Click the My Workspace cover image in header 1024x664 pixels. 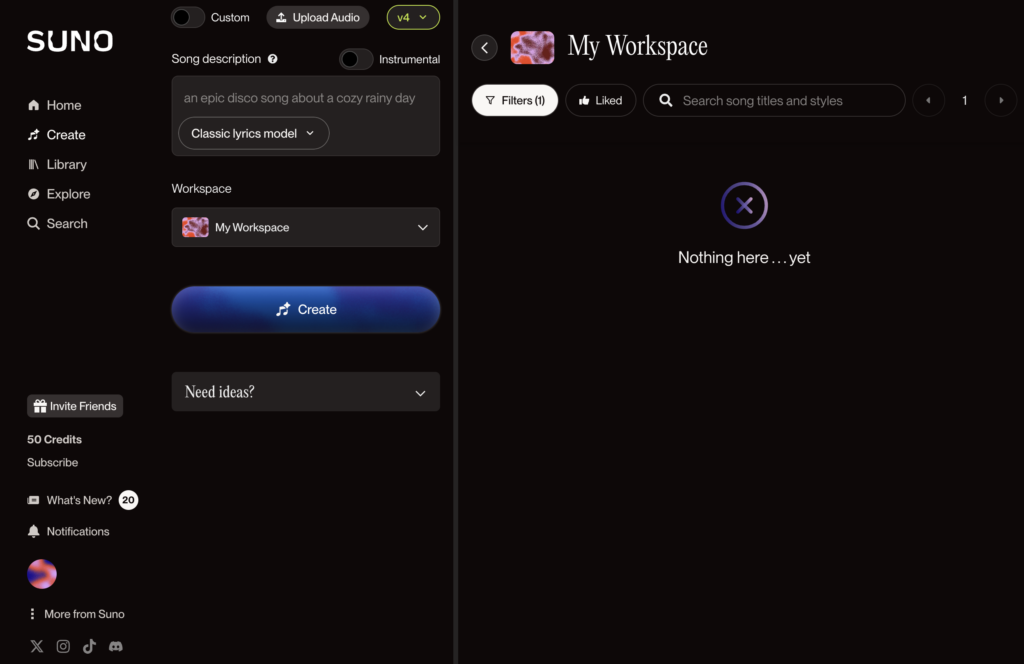coord(532,48)
